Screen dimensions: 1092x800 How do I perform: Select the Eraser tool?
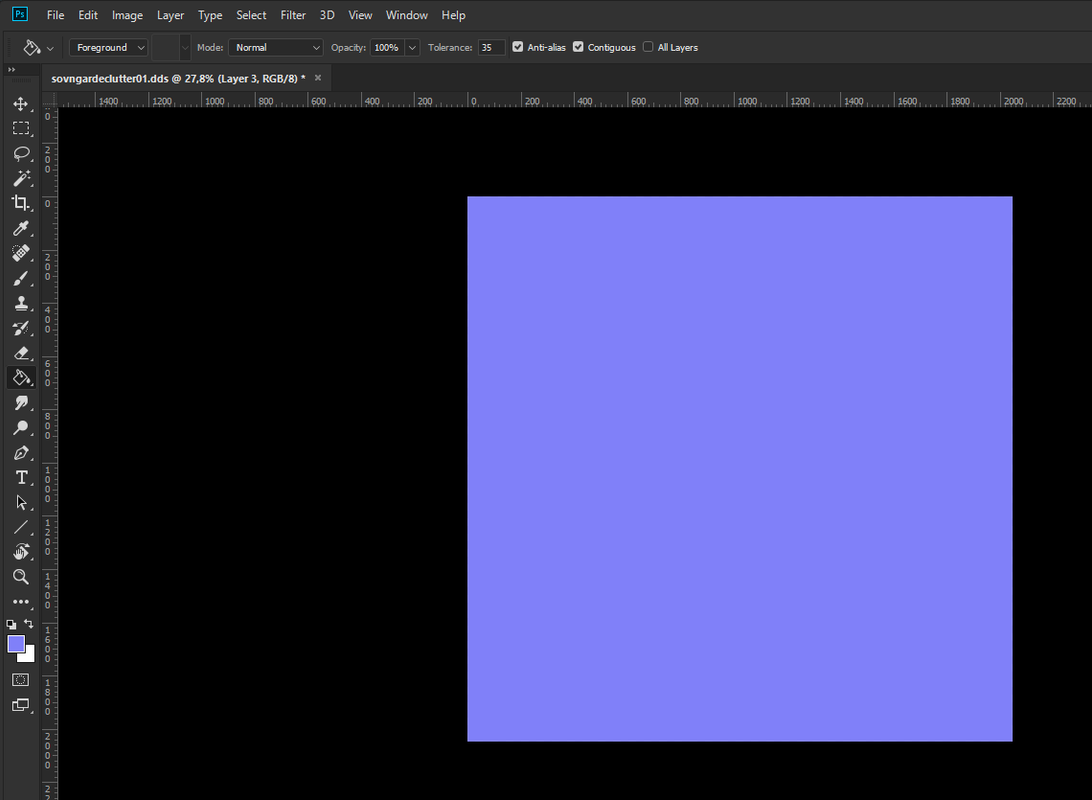(x=21, y=353)
